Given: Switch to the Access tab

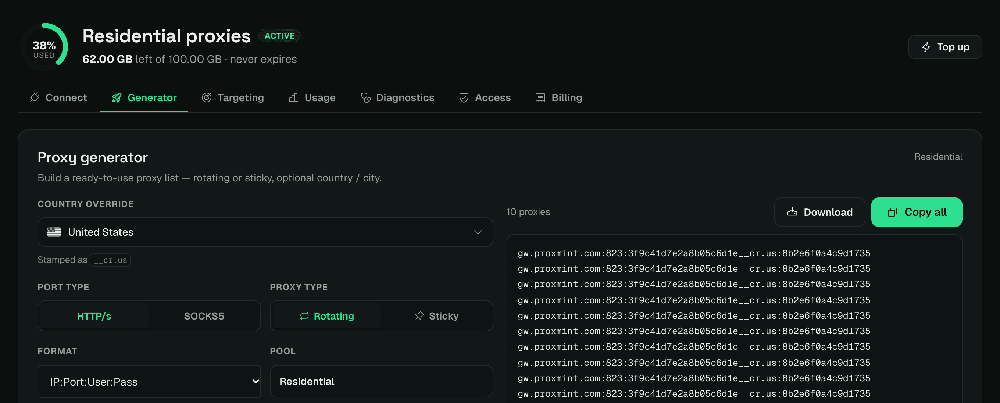Looking at the screenshot, I should pyautogui.click(x=485, y=98).
